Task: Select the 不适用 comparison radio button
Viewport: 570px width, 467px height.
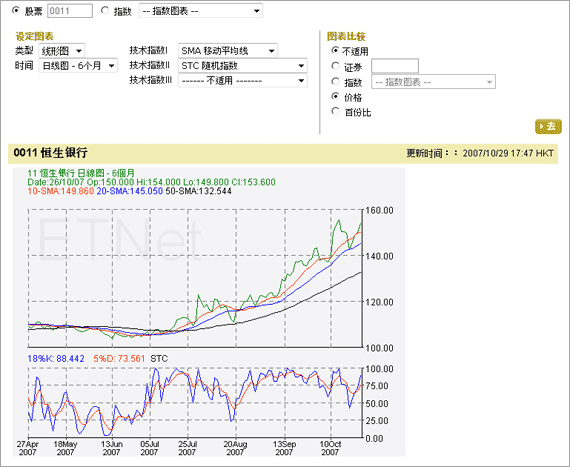Action: [x=335, y=51]
